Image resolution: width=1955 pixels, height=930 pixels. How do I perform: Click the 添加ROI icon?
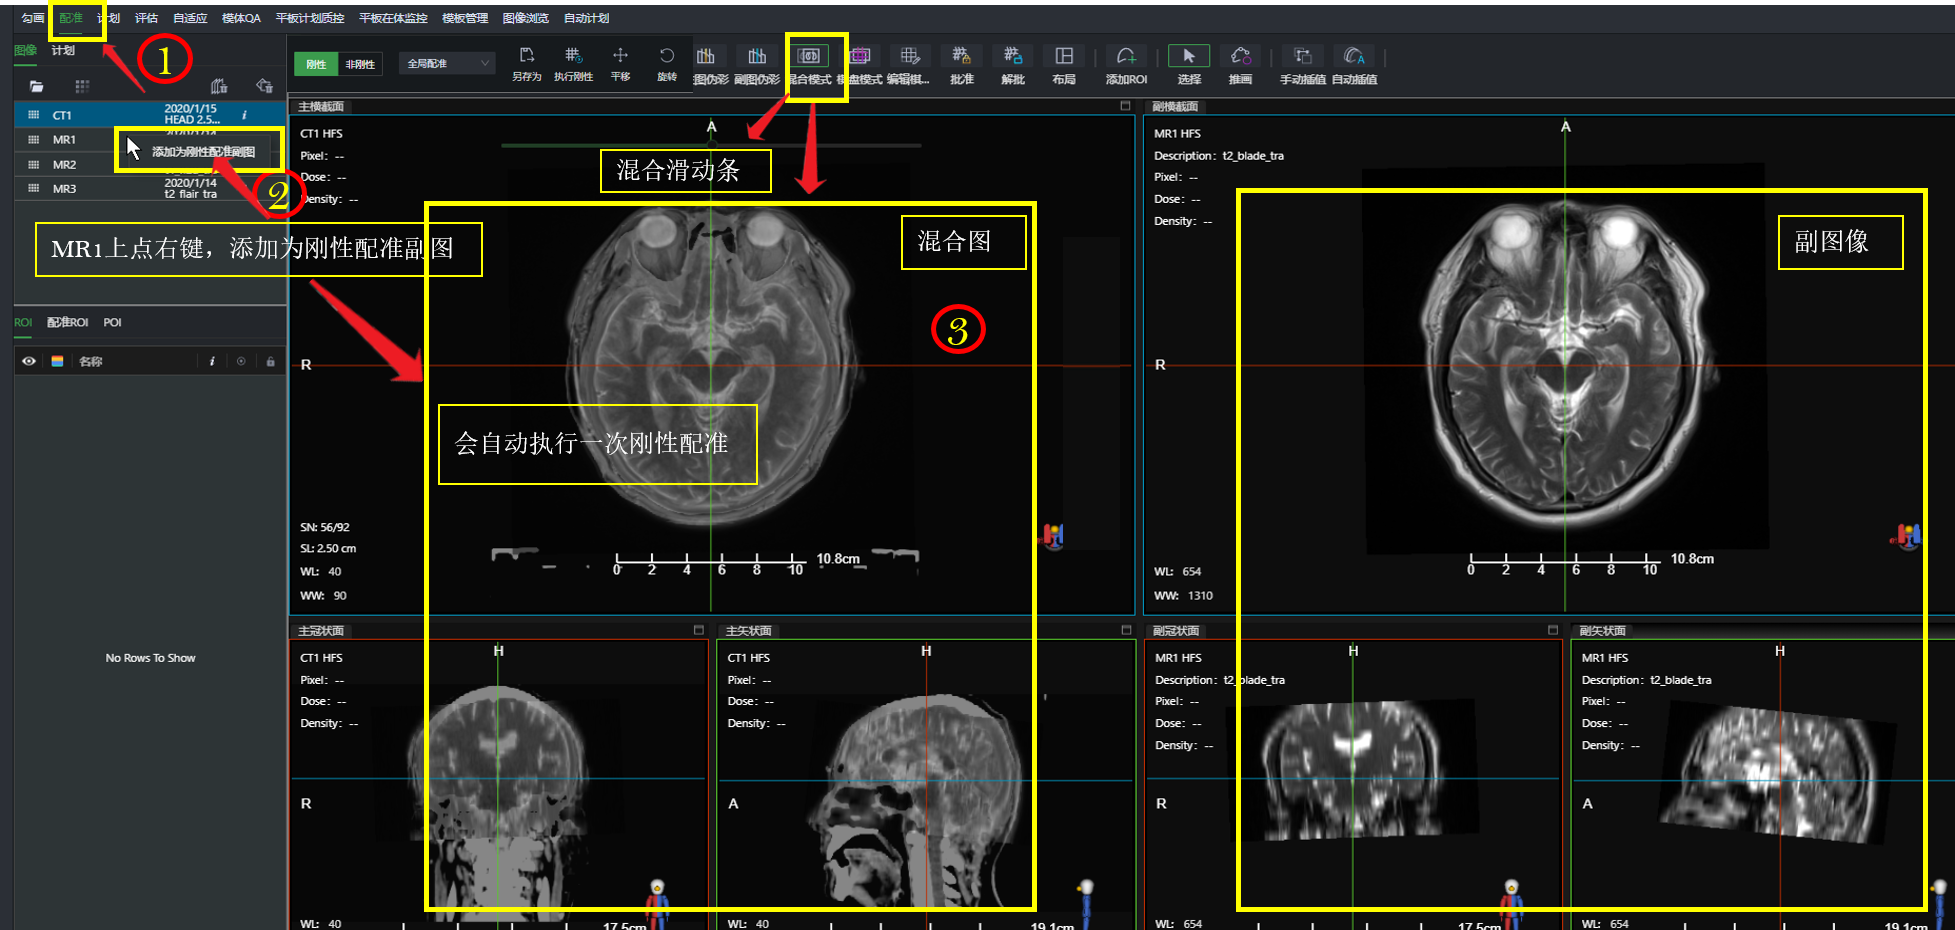1126,63
